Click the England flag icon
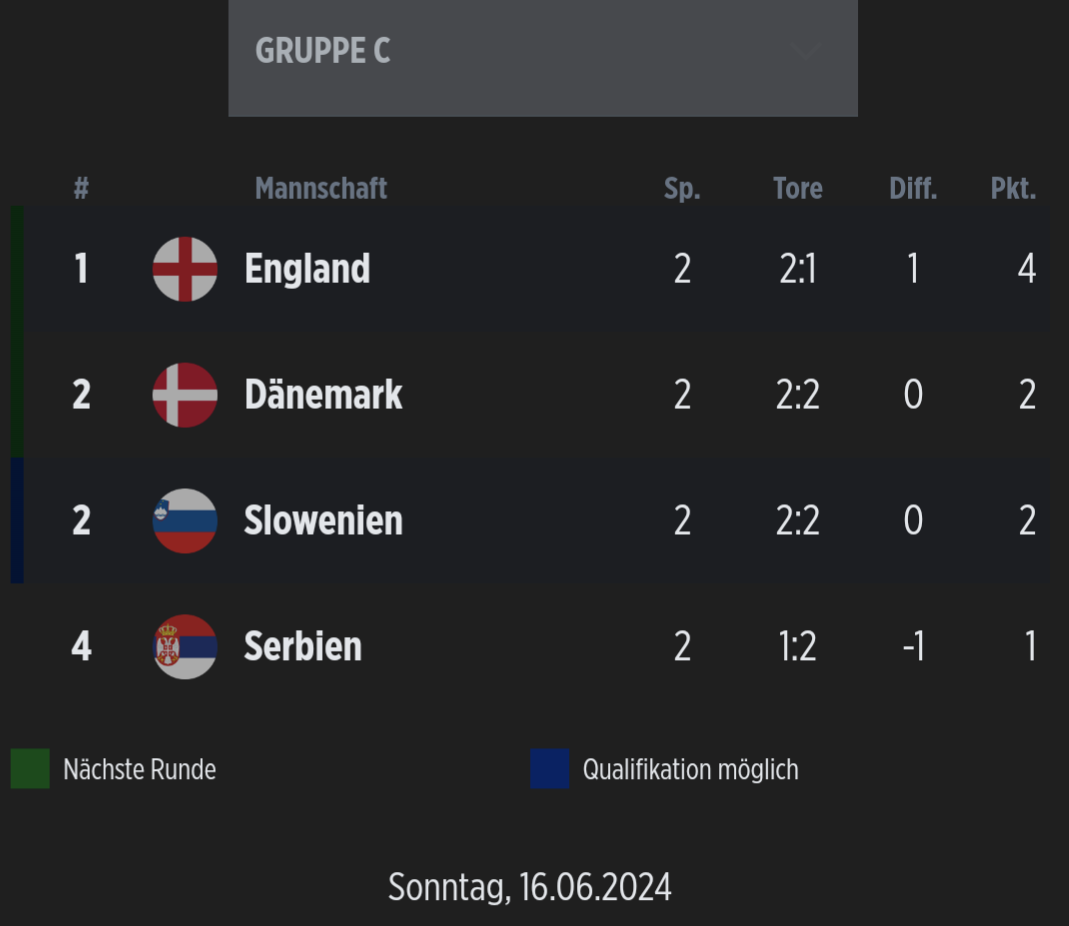This screenshot has width=1069, height=926. (x=185, y=269)
